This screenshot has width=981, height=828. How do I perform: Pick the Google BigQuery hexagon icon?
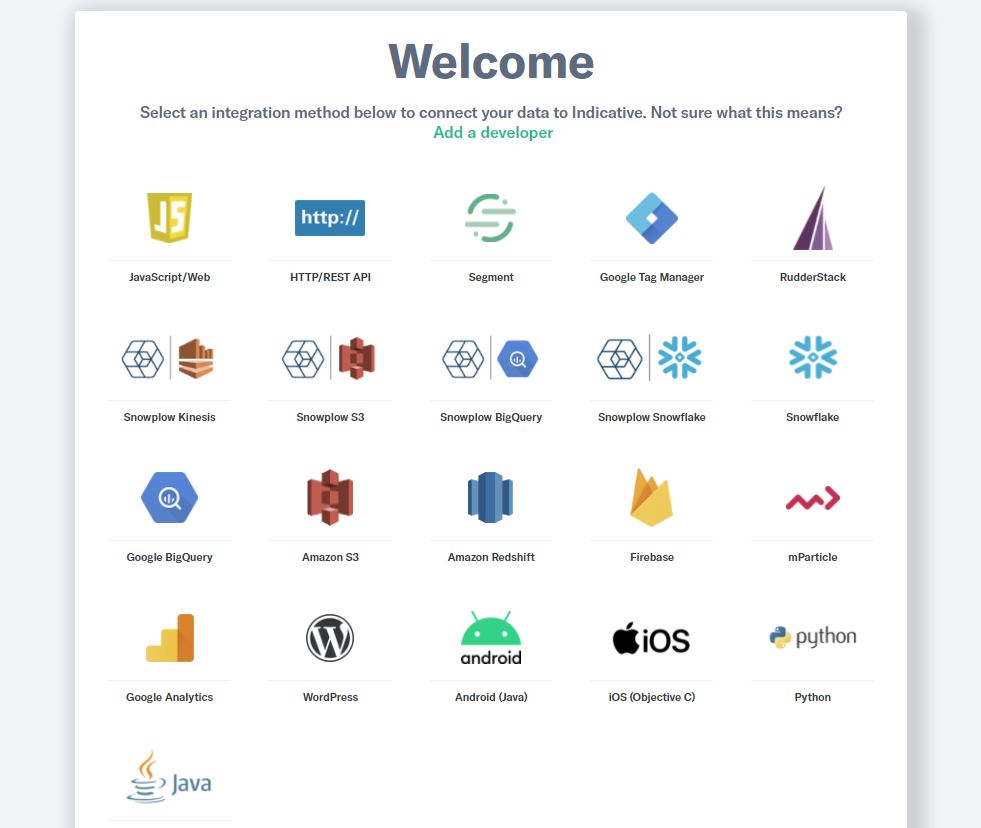coord(170,498)
